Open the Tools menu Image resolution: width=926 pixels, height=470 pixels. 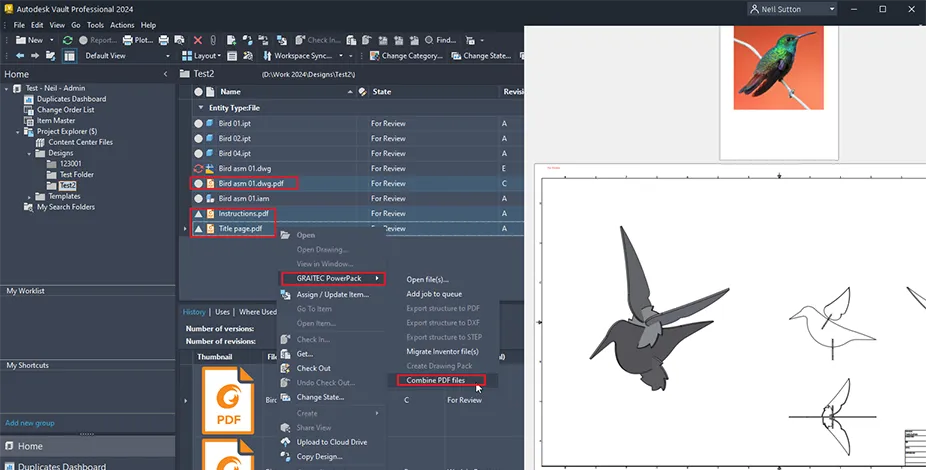coord(95,25)
